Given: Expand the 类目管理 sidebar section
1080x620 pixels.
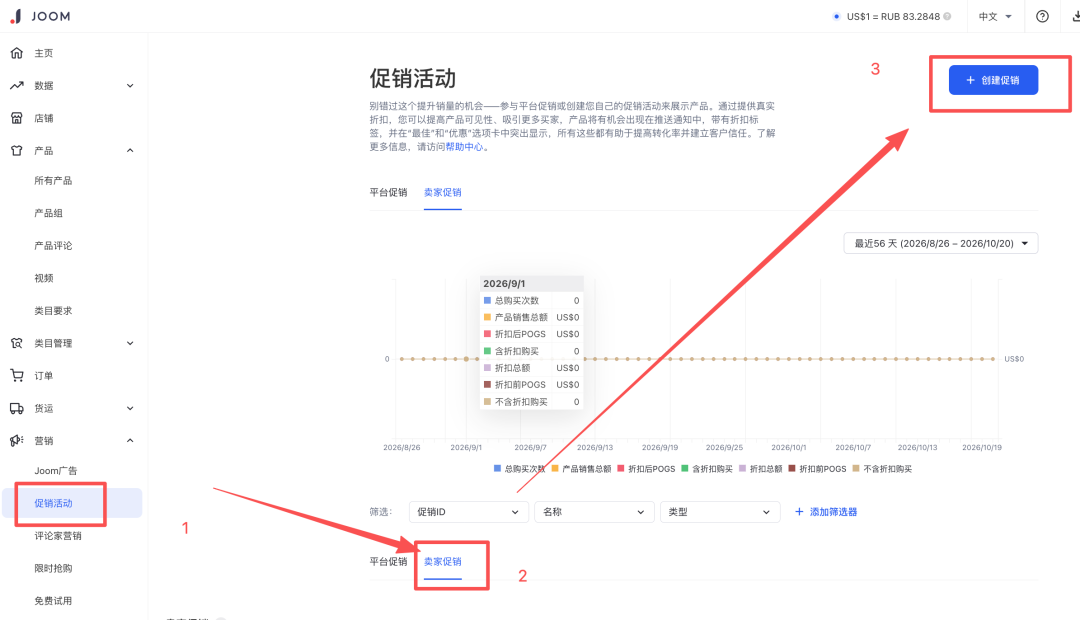Looking at the screenshot, I should (x=130, y=343).
